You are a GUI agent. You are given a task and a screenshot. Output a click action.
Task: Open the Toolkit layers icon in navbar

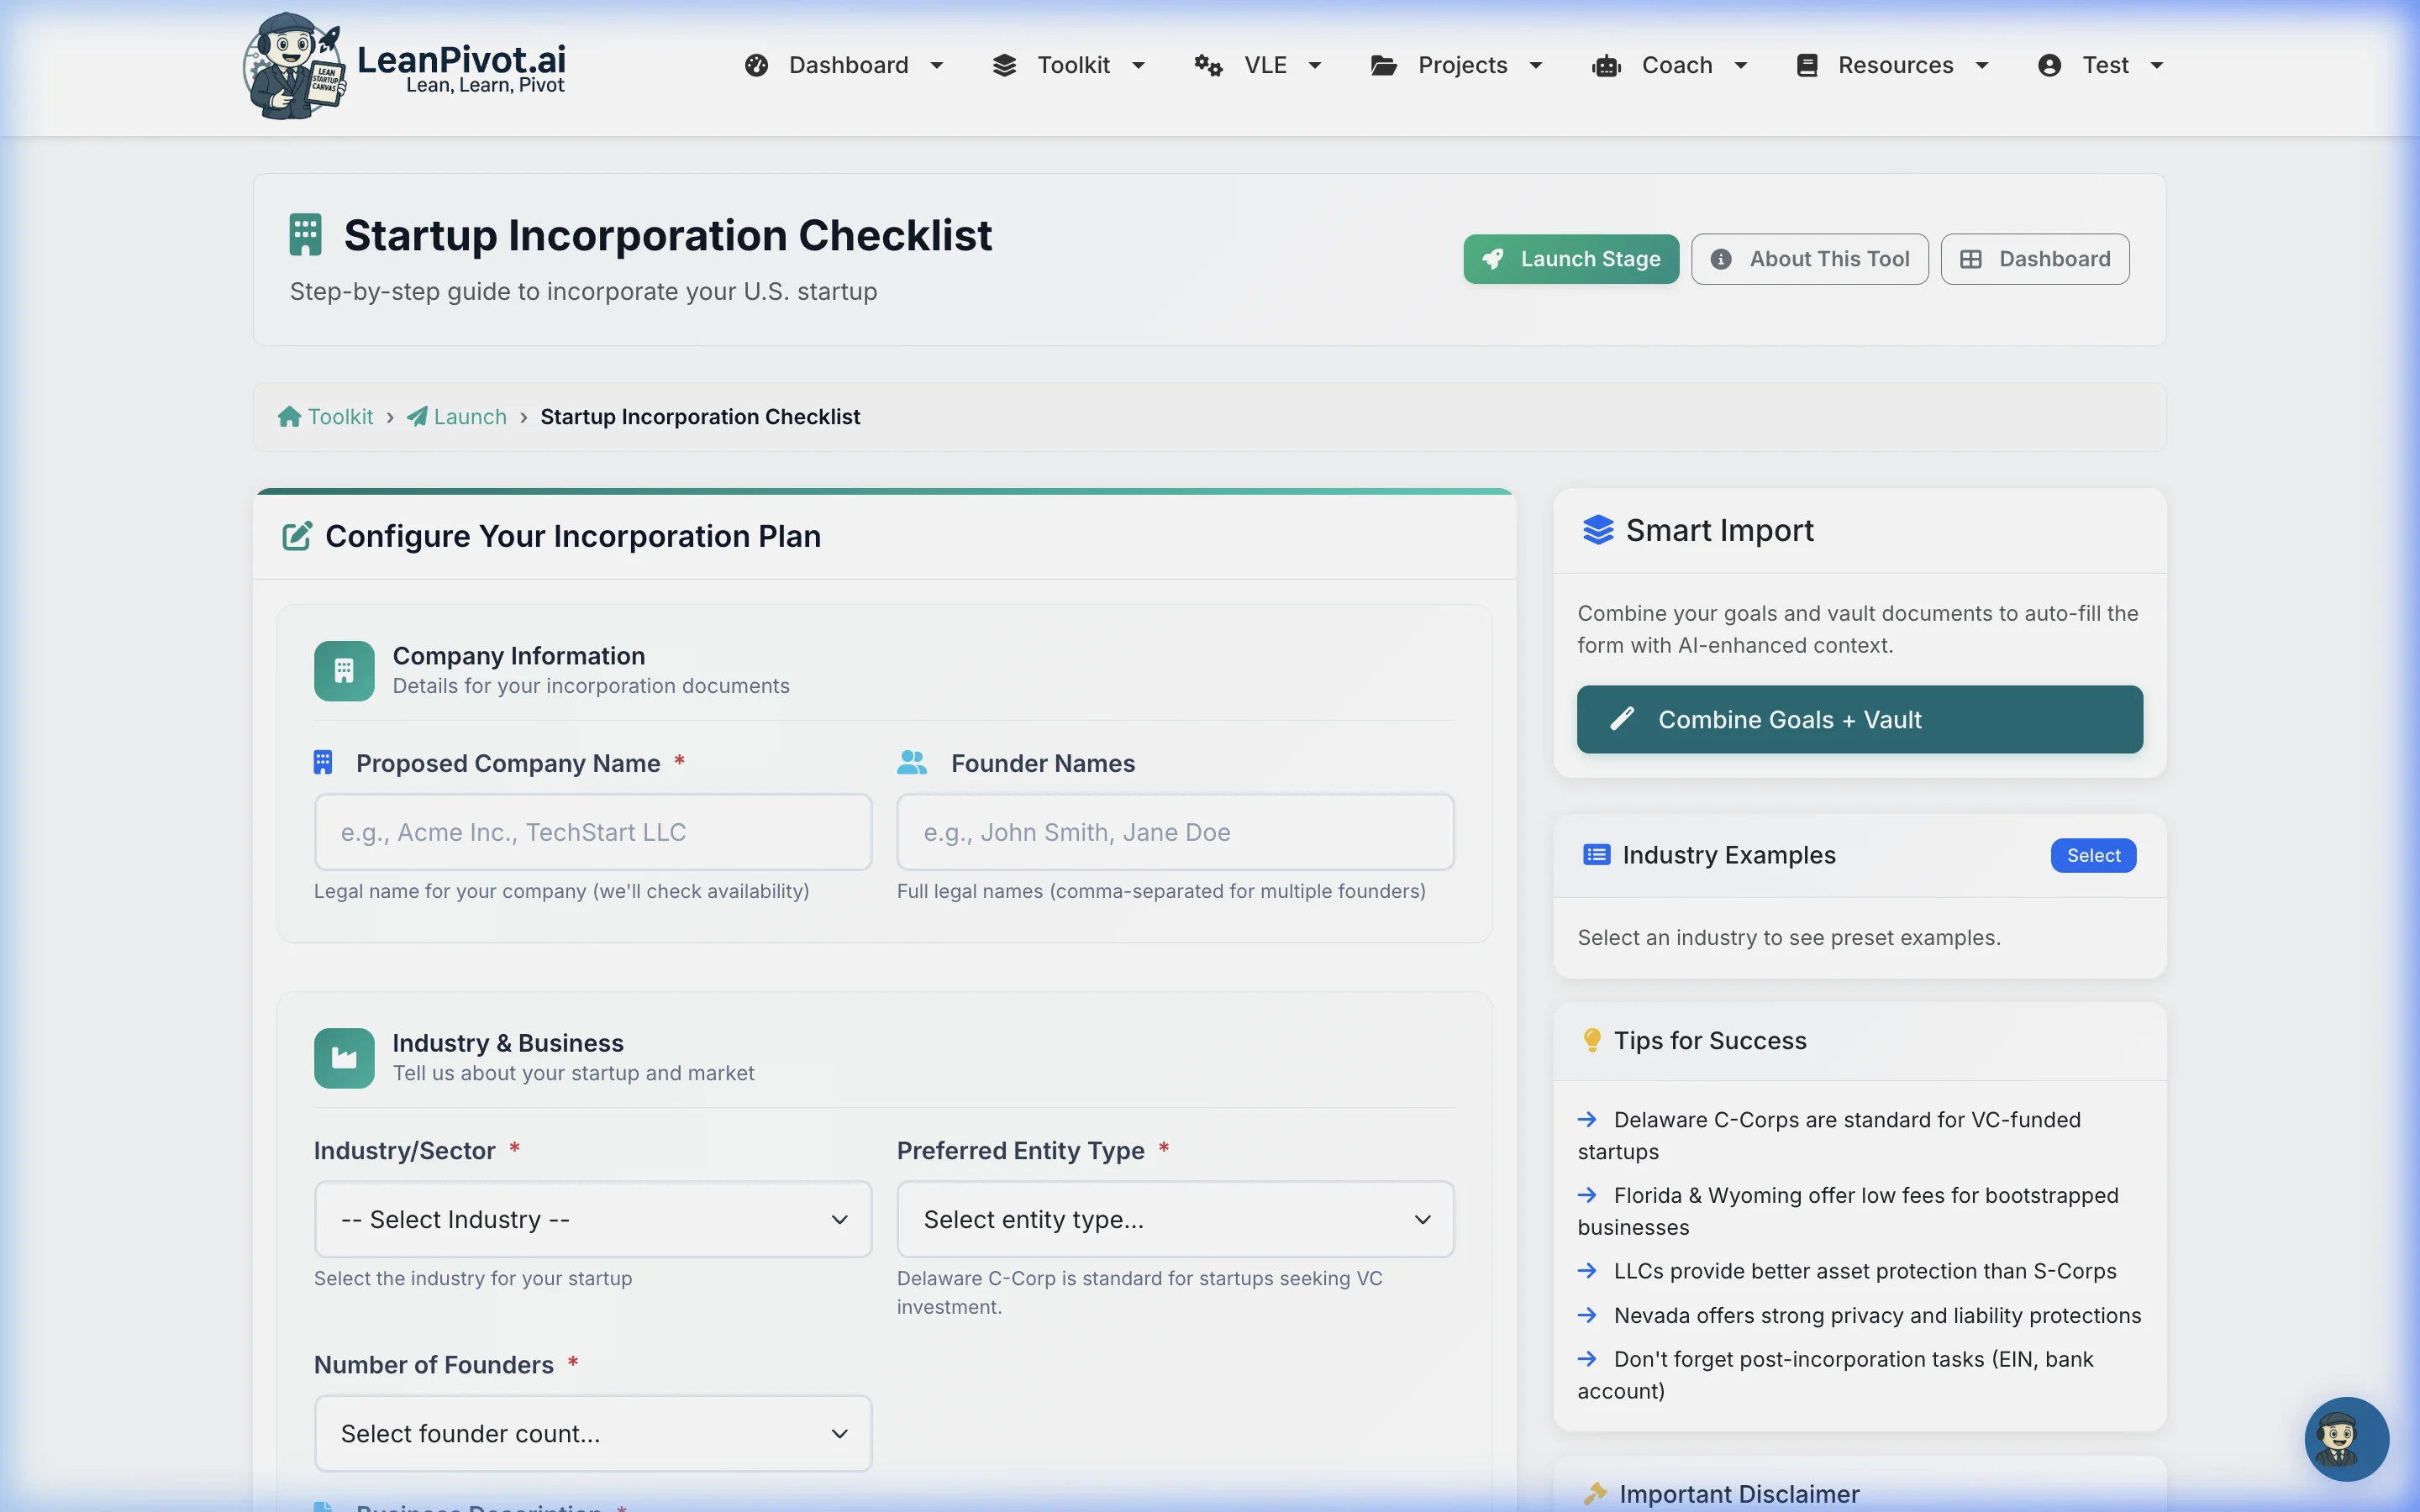tap(1007, 64)
